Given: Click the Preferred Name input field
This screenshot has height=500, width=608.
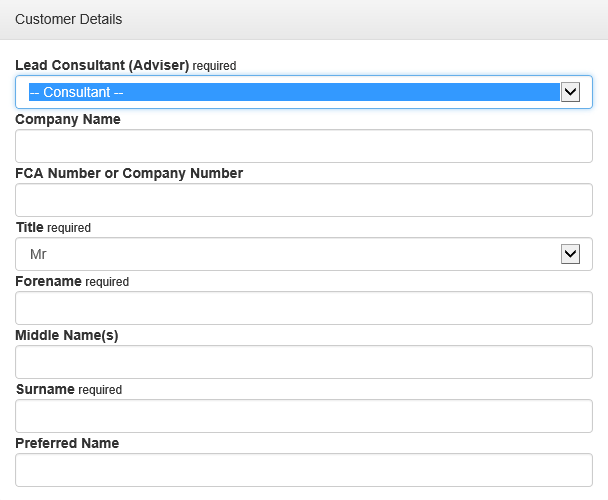Looking at the screenshot, I should (303, 470).
